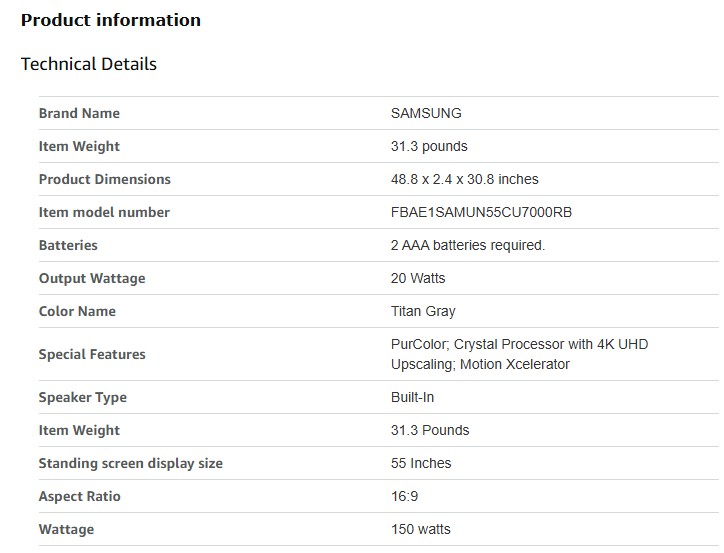Click the 20 Watts value
The width and height of the screenshot is (724, 553).
coord(418,278)
